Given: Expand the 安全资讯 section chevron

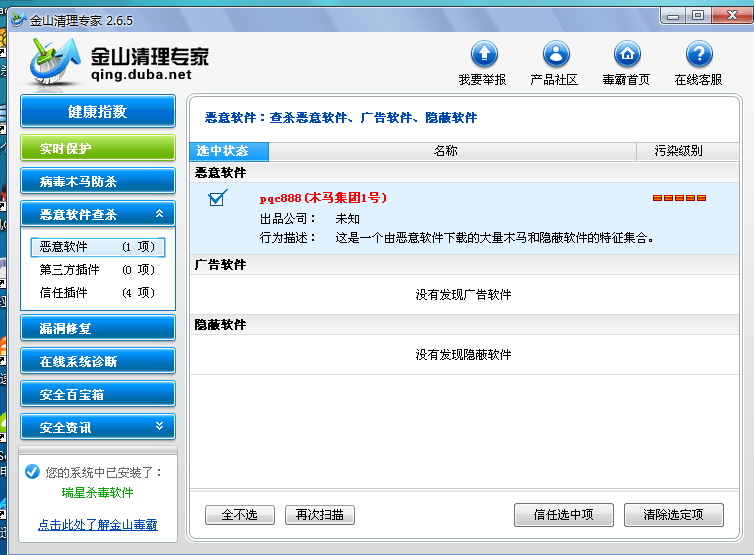Looking at the screenshot, I should (160, 426).
